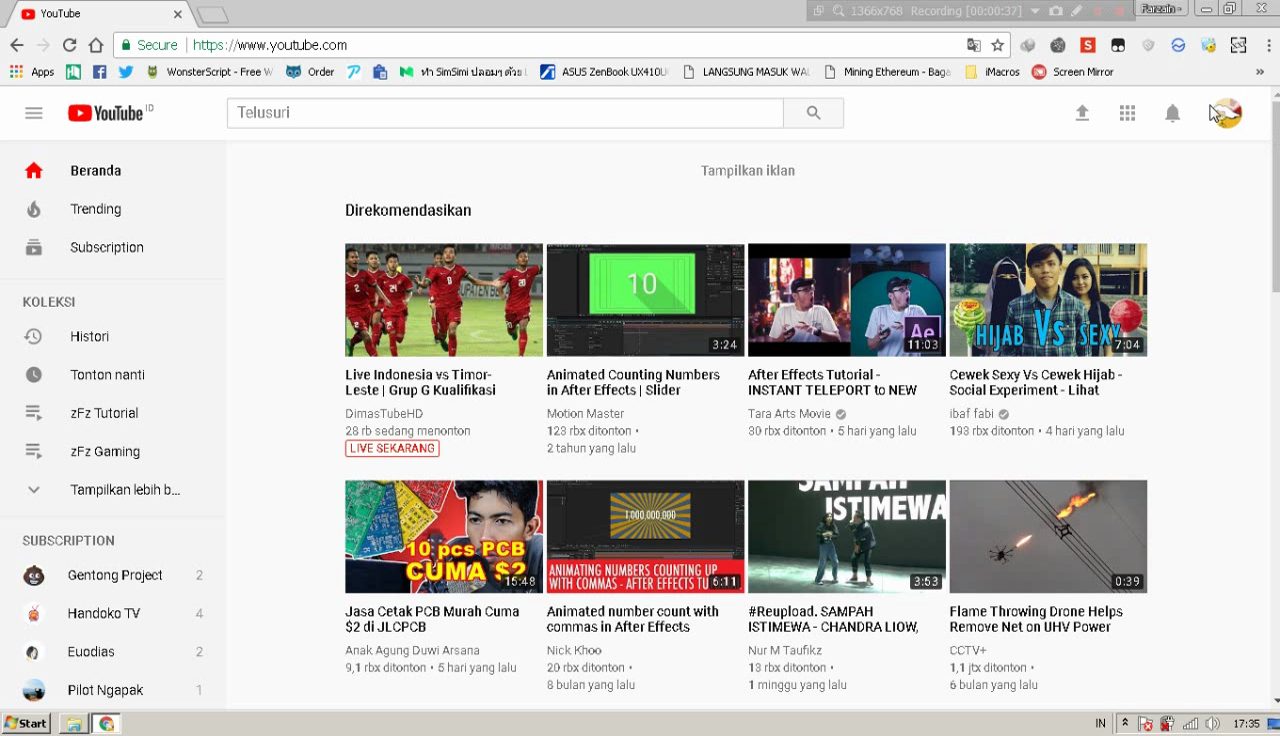Click the search magnifier button

pyautogui.click(x=813, y=113)
